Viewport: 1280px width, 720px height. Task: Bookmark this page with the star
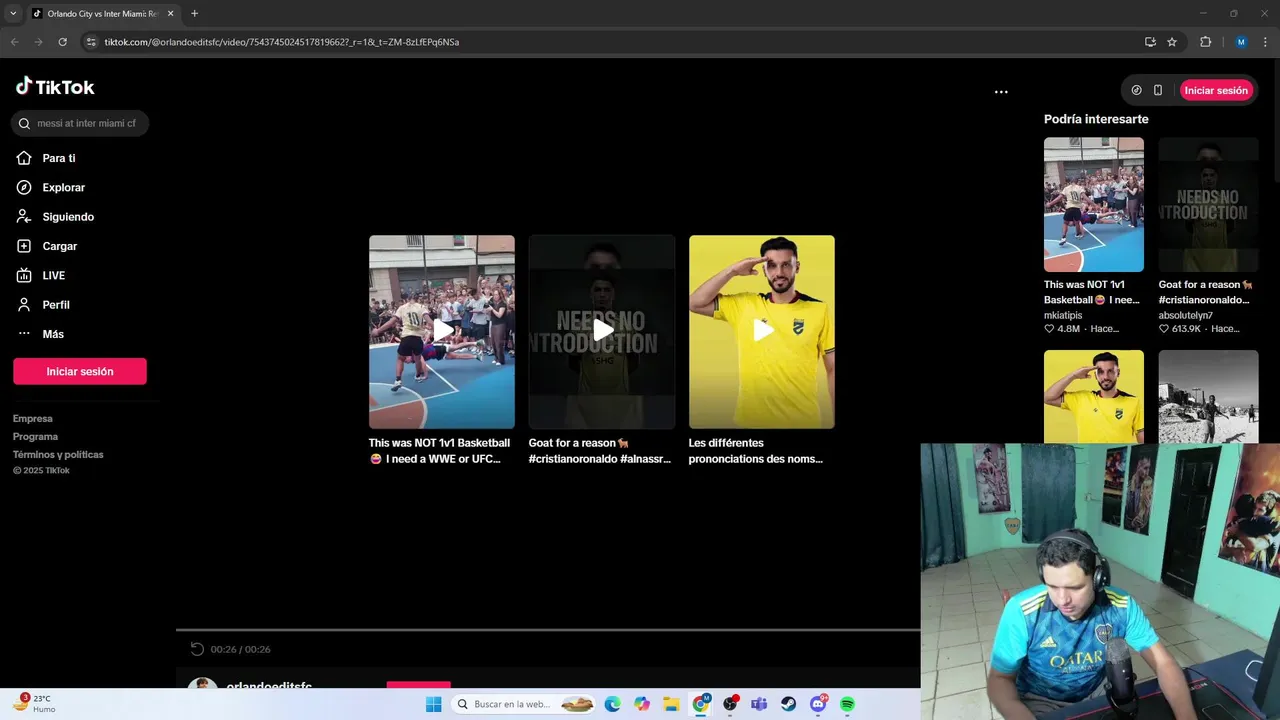click(1172, 42)
